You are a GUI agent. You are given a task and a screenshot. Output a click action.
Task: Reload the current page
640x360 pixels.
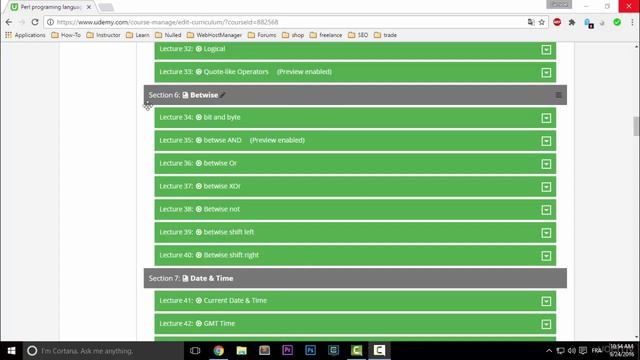35,22
